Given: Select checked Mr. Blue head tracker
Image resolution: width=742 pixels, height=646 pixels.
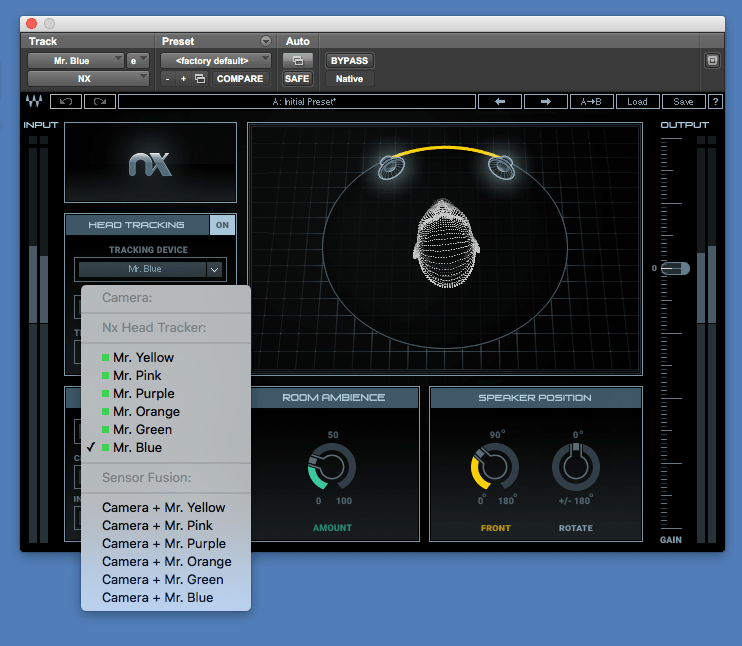Looking at the screenshot, I should pos(166,447).
